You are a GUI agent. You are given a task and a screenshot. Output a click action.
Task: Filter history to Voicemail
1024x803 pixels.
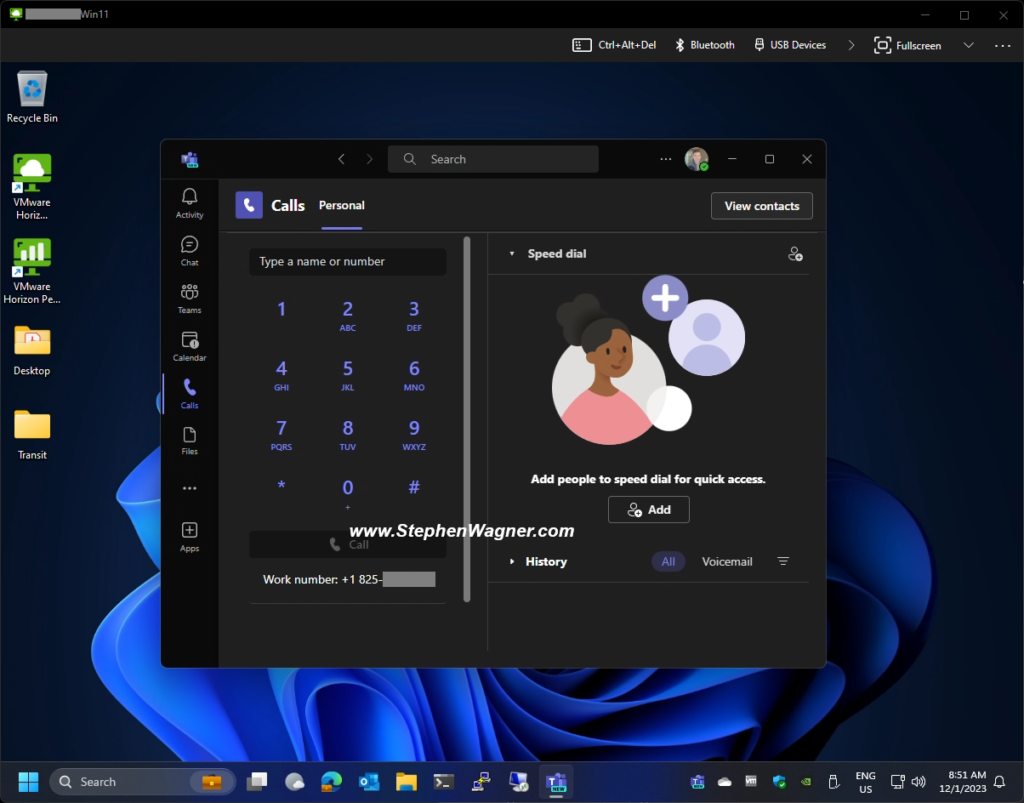(x=727, y=561)
